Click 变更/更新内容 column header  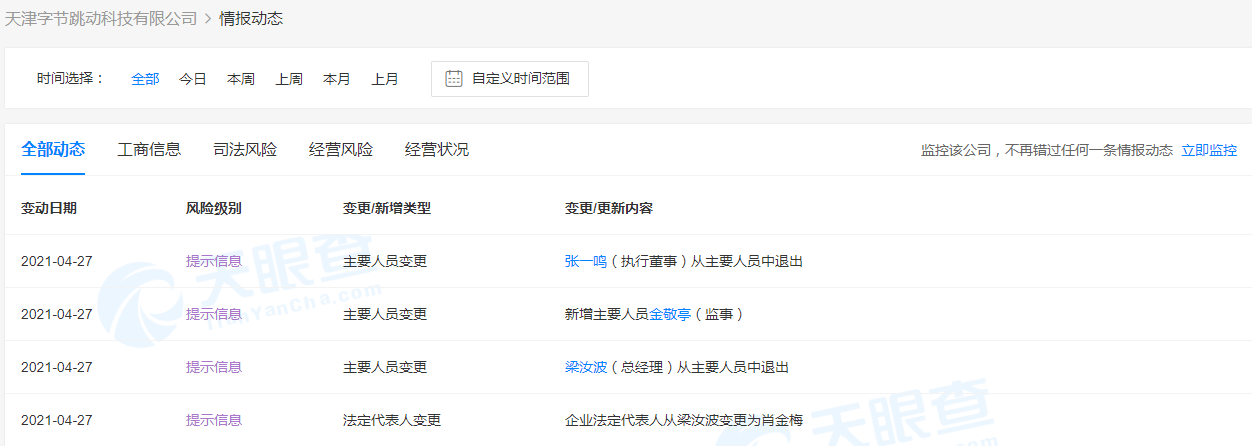click(x=609, y=208)
